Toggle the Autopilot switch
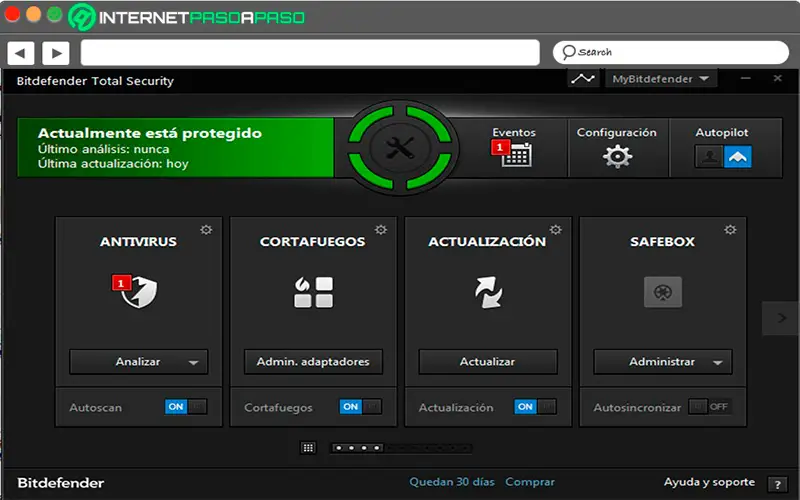Image resolution: width=800 pixels, height=500 pixels. [x=723, y=157]
